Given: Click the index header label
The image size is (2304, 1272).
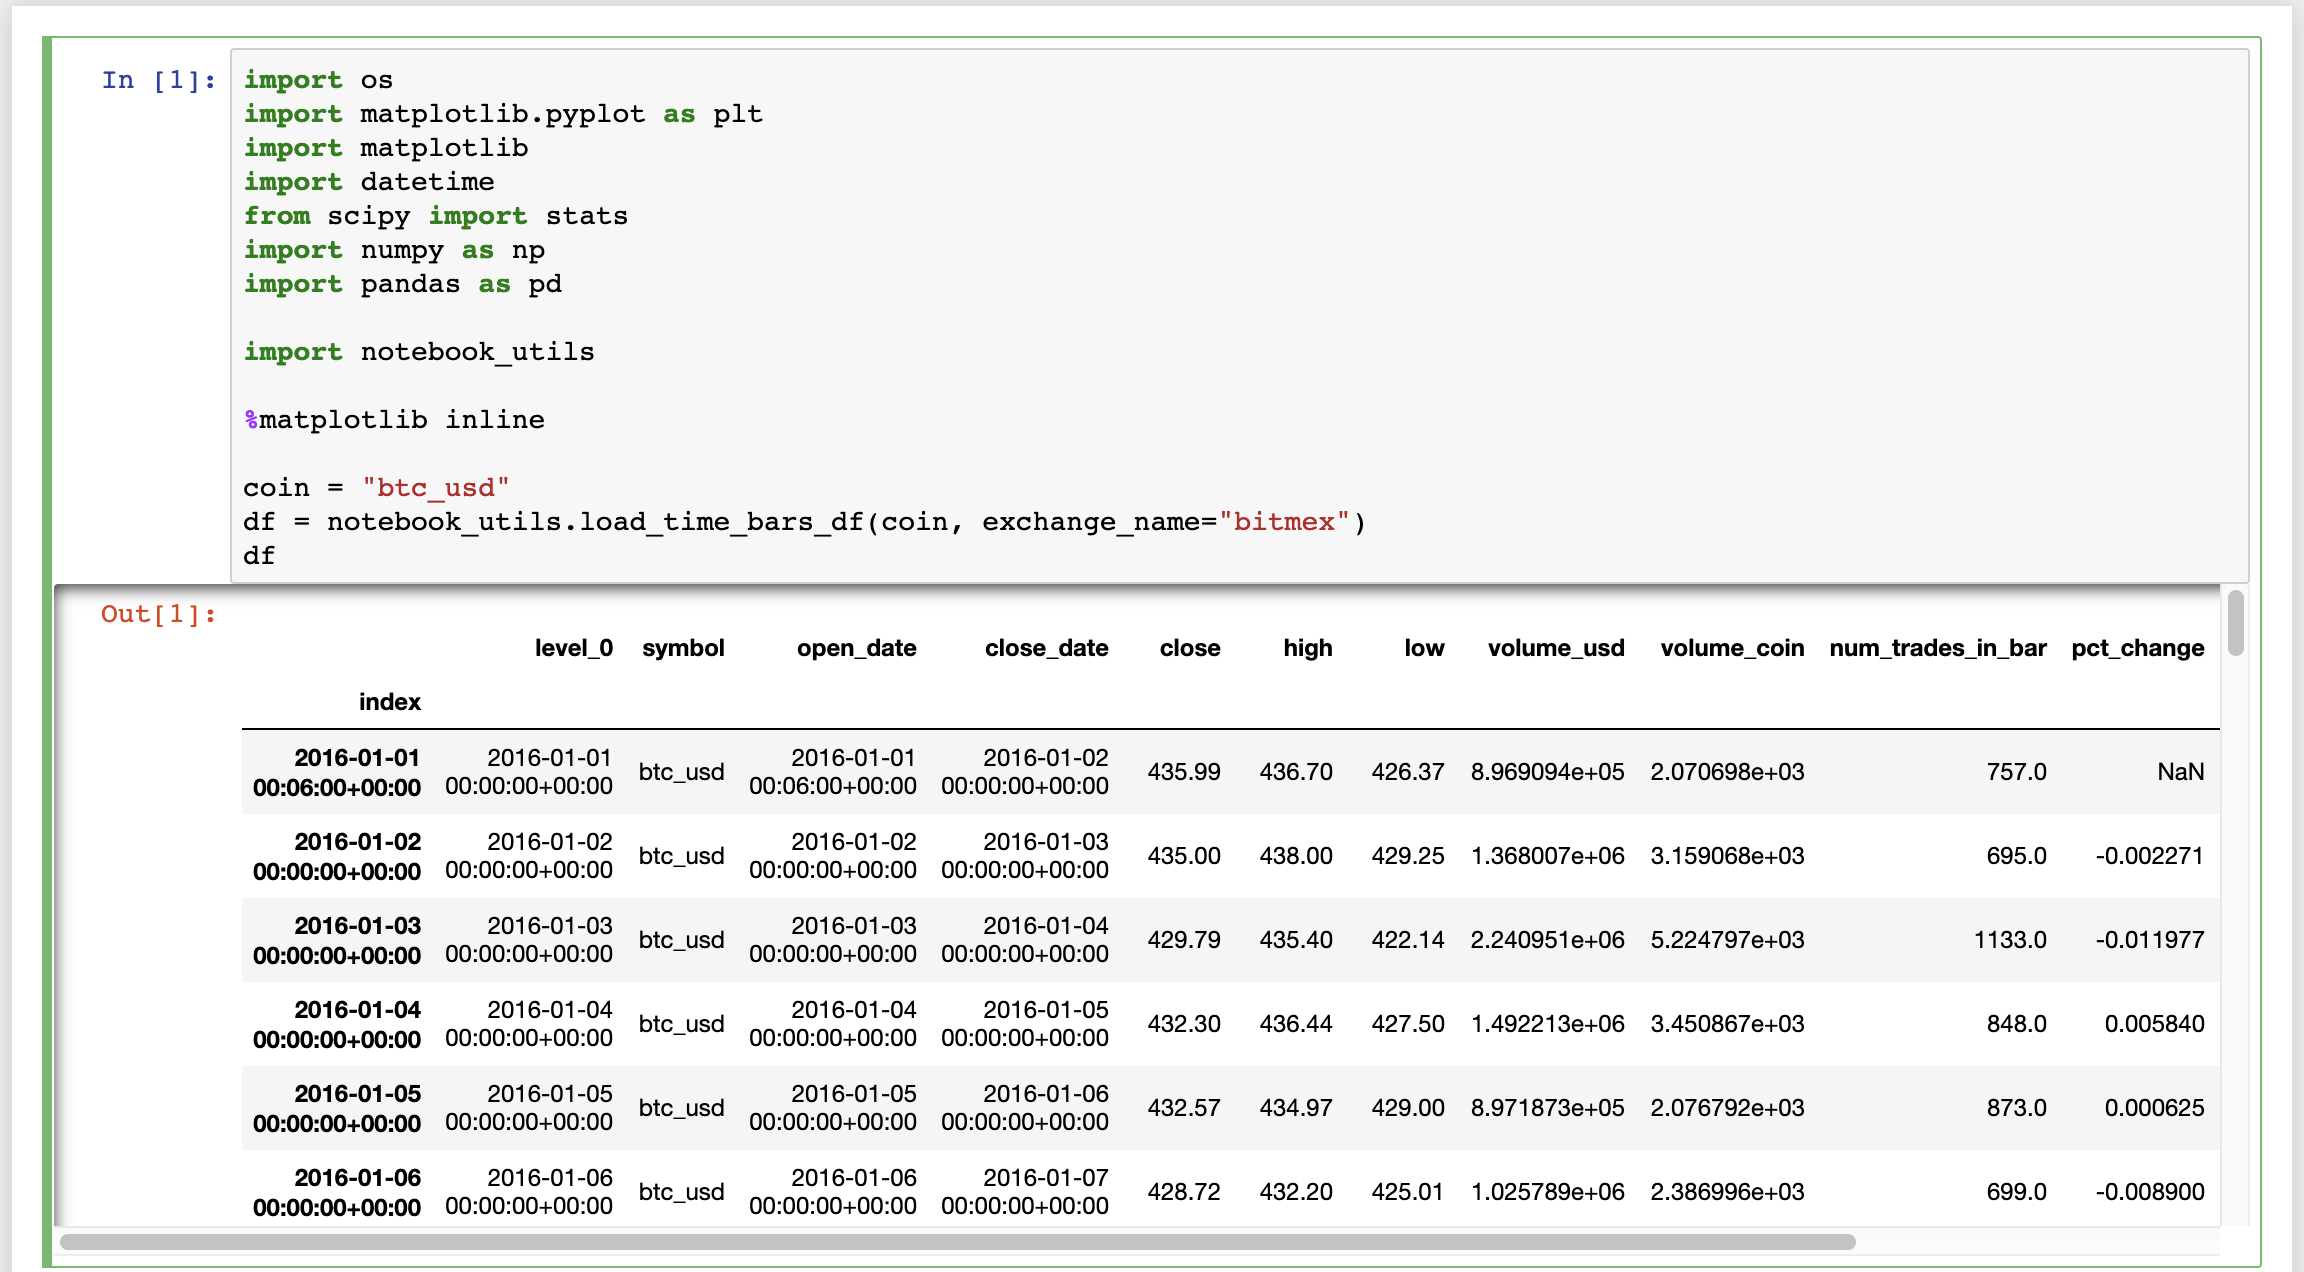Looking at the screenshot, I should pos(389,702).
